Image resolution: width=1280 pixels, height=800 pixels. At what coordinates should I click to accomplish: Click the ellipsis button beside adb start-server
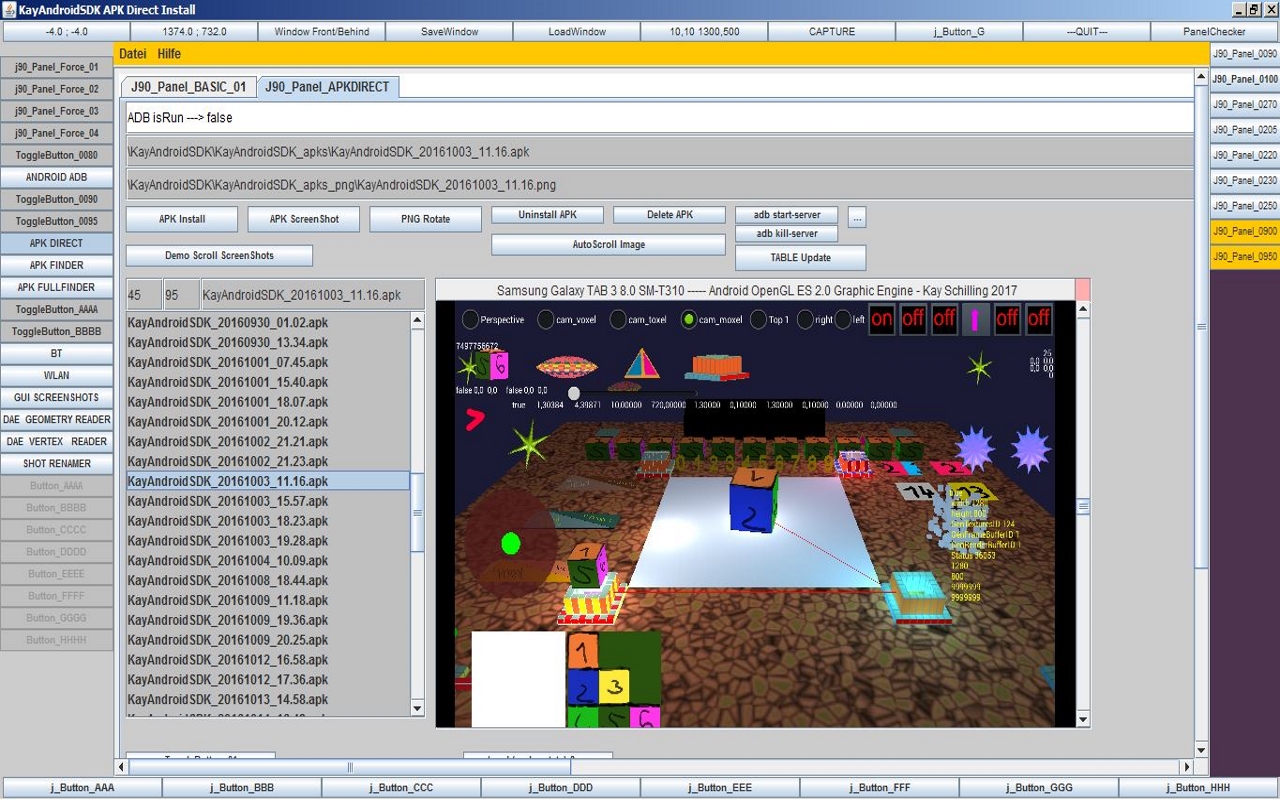[857, 216]
